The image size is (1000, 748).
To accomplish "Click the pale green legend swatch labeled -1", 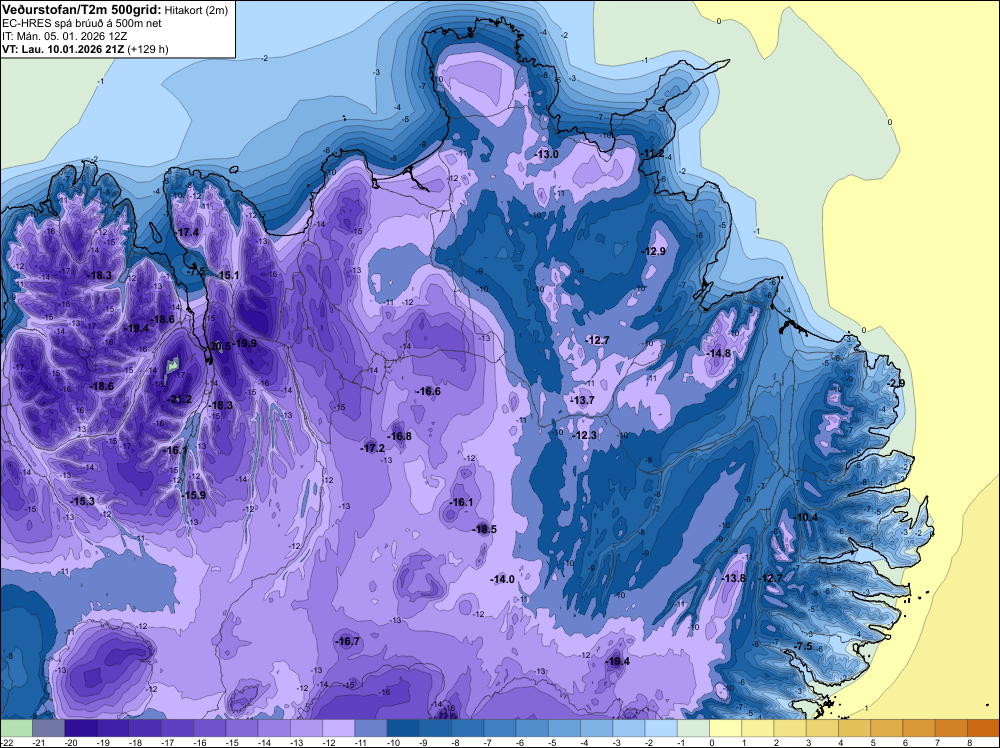I will (x=693, y=728).
